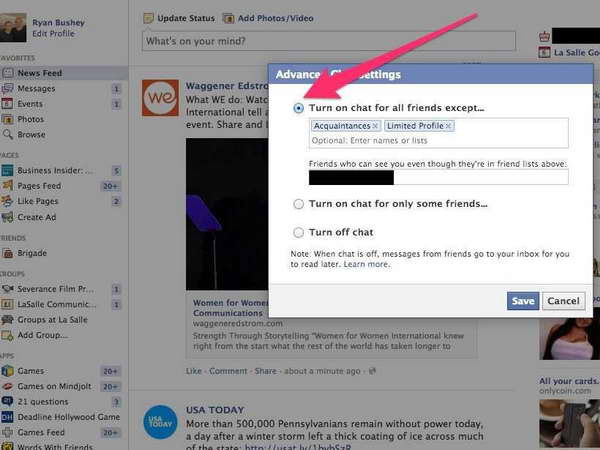
Task: Click the Games app icon
Action: click(x=7, y=371)
